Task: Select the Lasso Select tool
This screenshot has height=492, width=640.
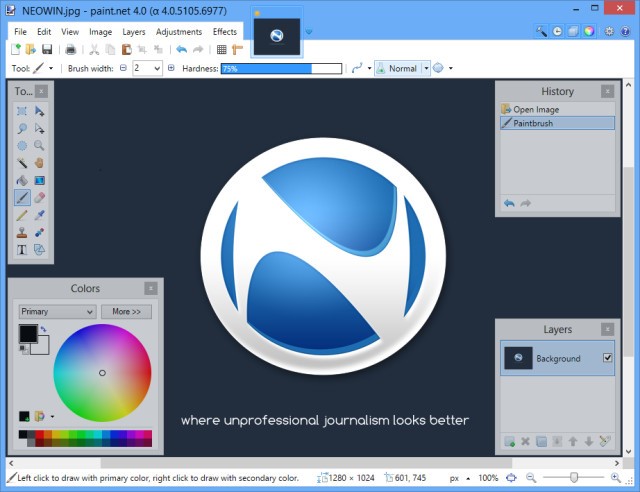Action: (x=22, y=129)
